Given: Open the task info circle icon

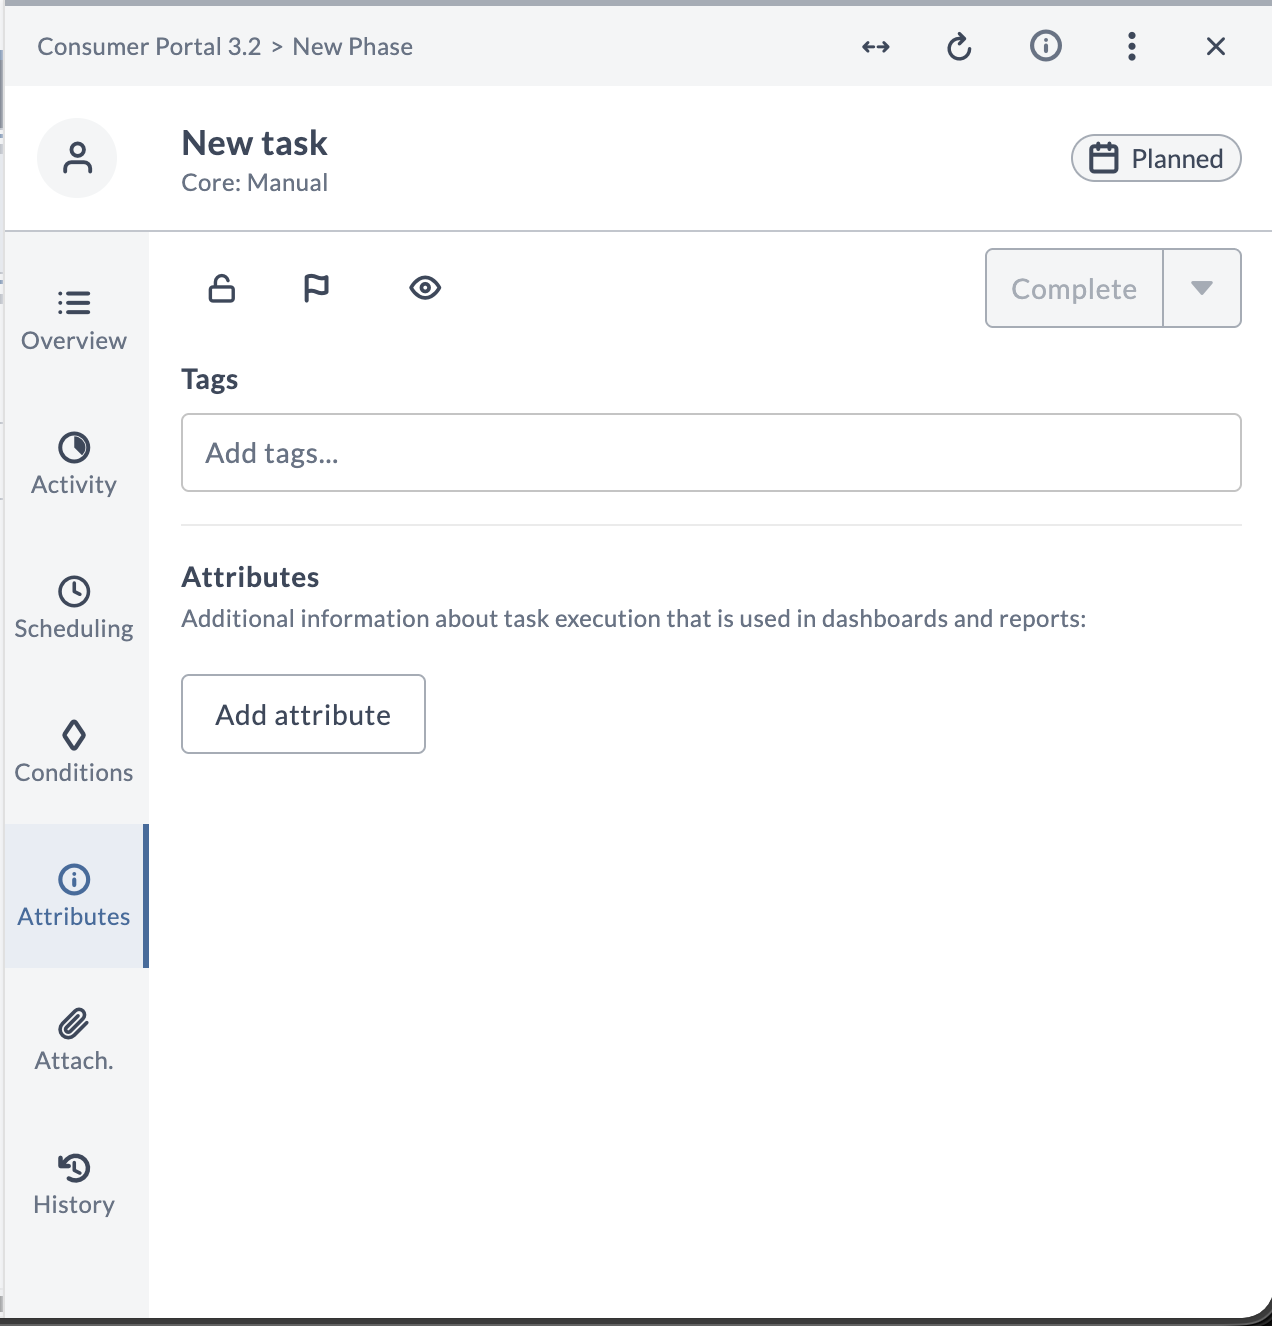Looking at the screenshot, I should coord(1045,46).
